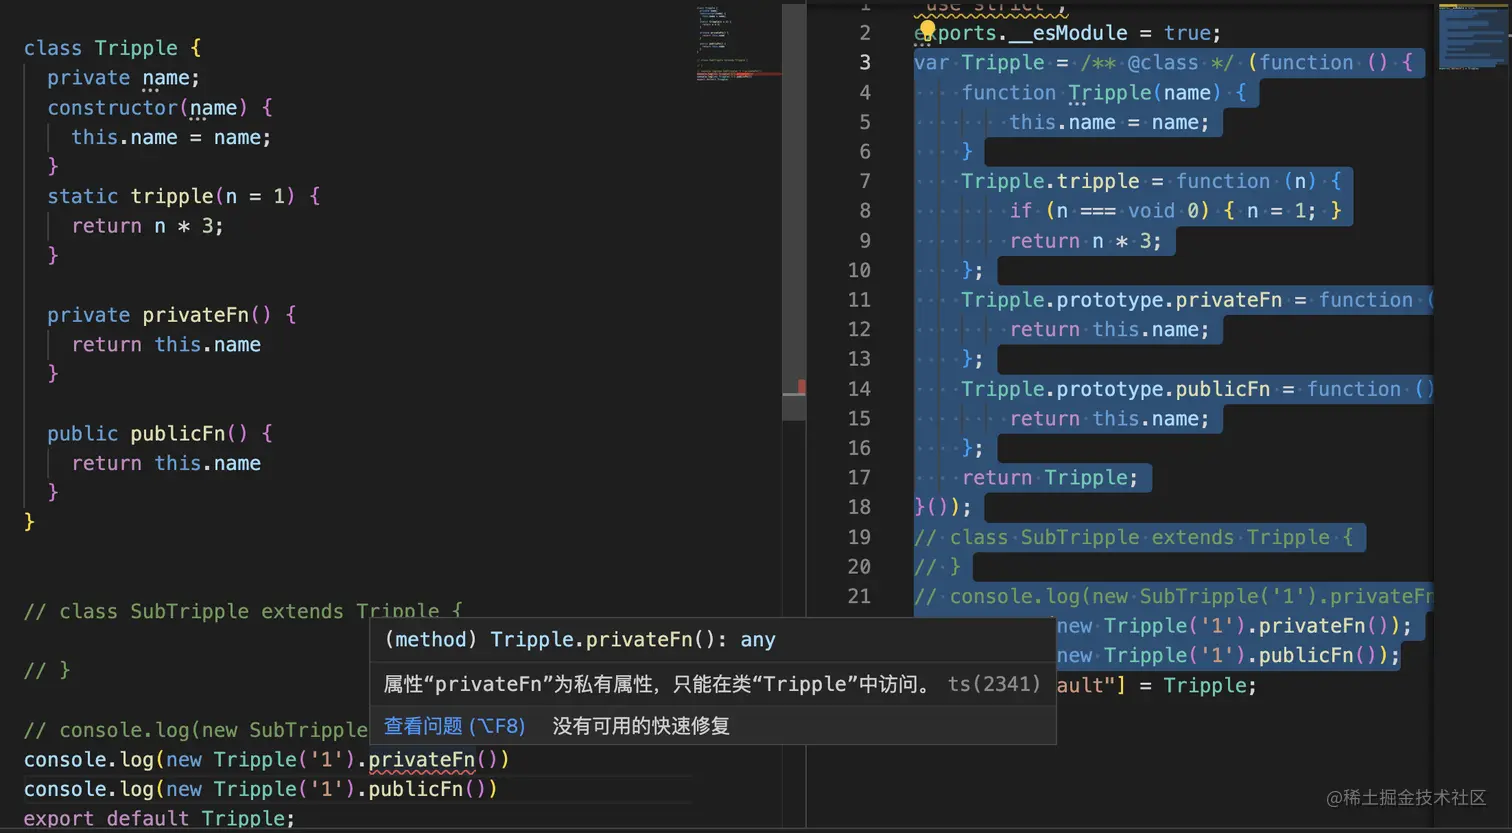Click "new Tripple('1').publicFn());" in the right editor

coord(1229,656)
